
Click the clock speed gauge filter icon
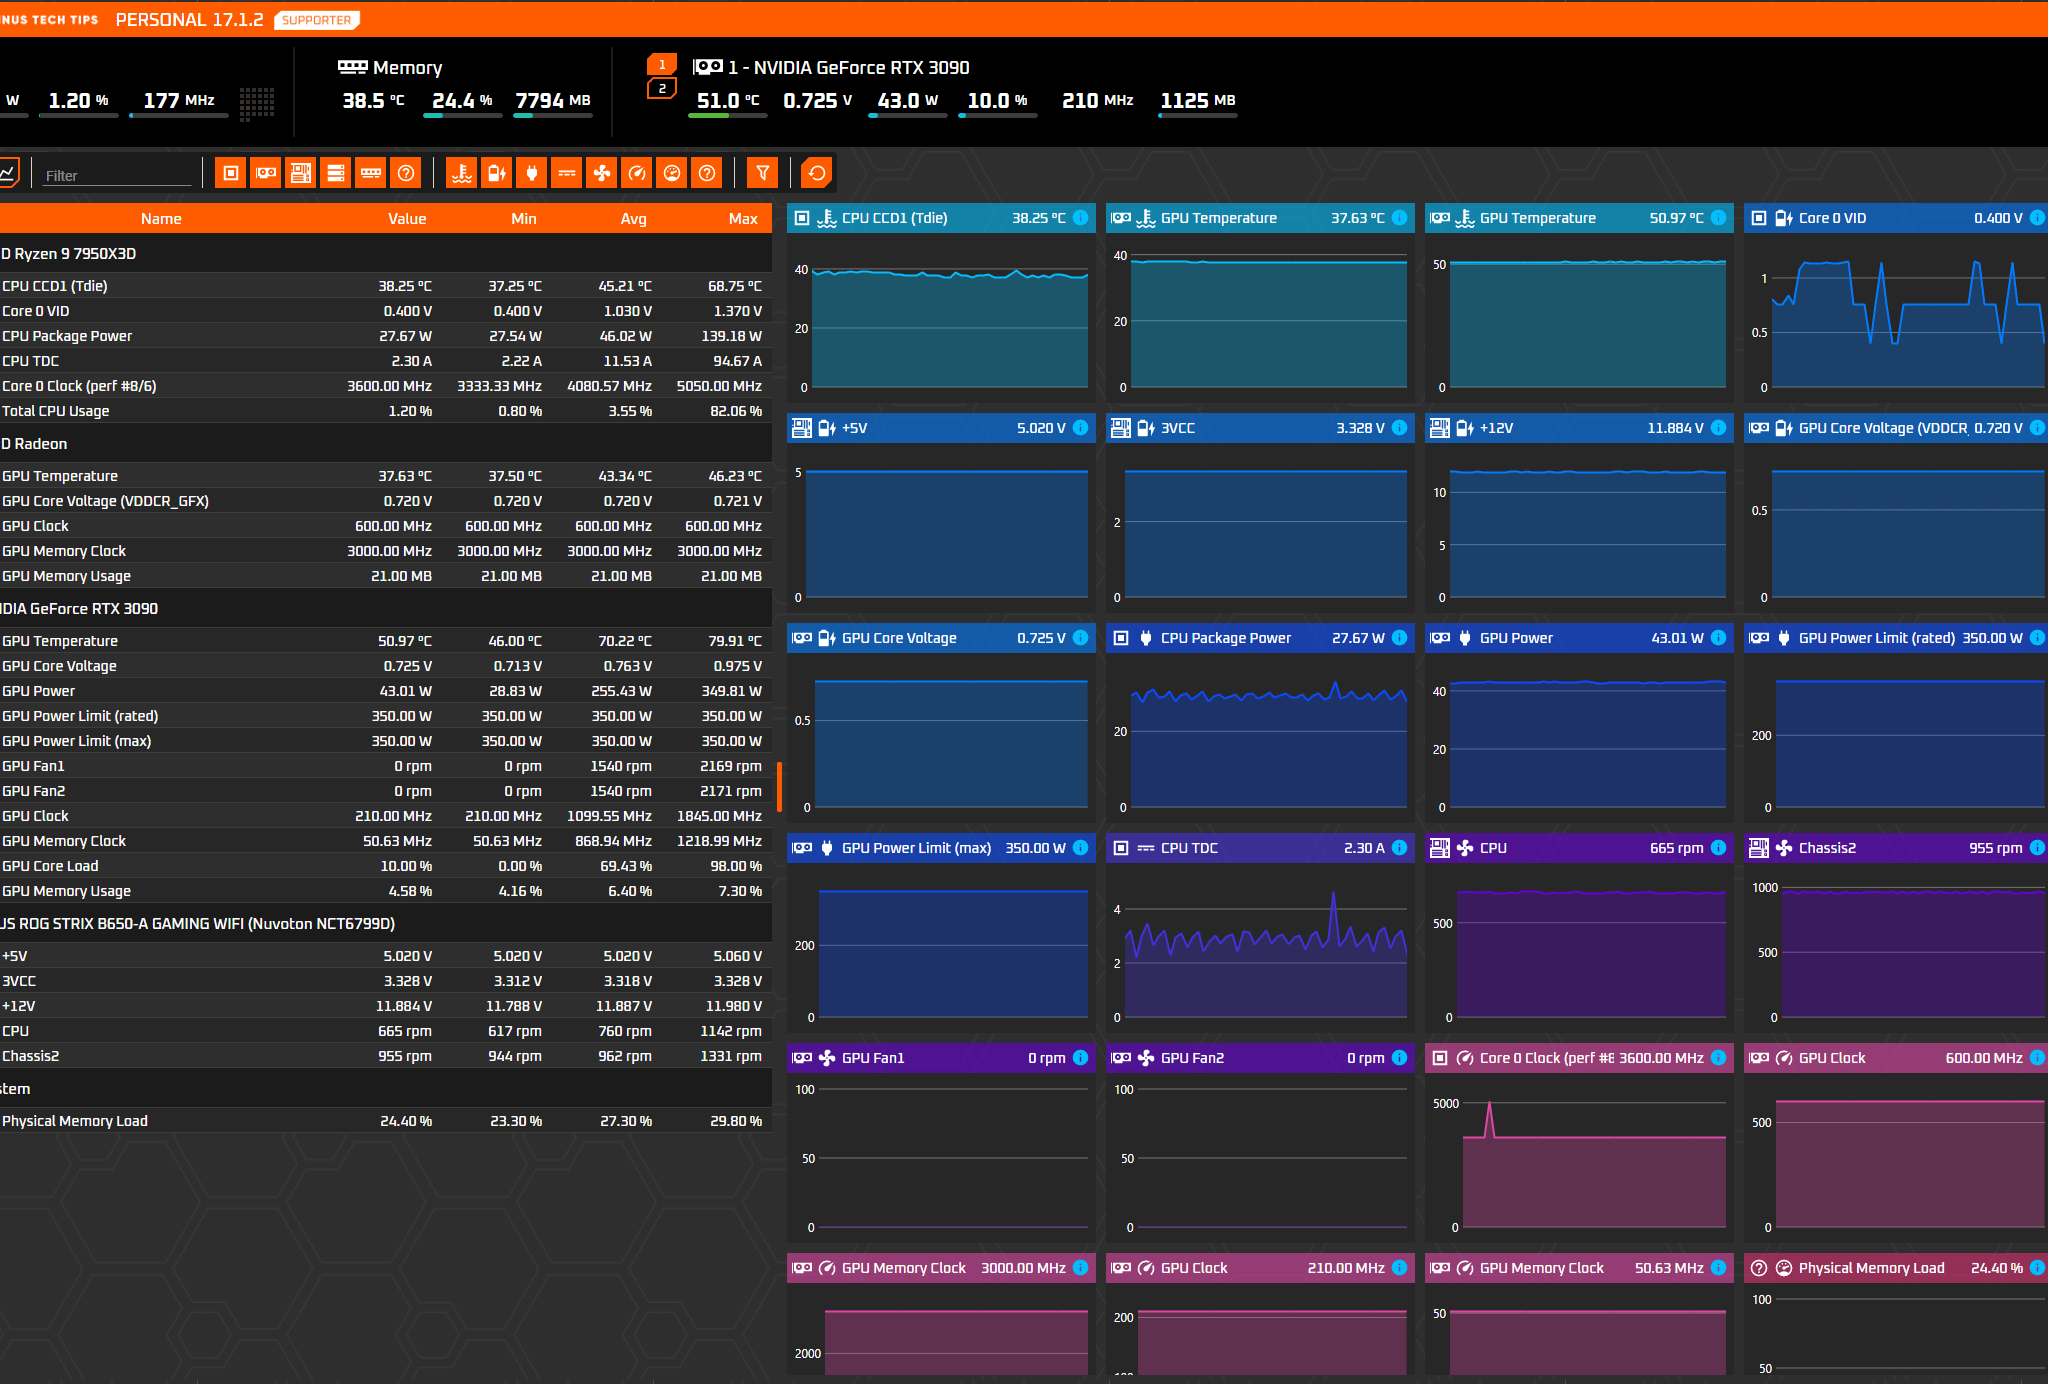(x=636, y=173)
